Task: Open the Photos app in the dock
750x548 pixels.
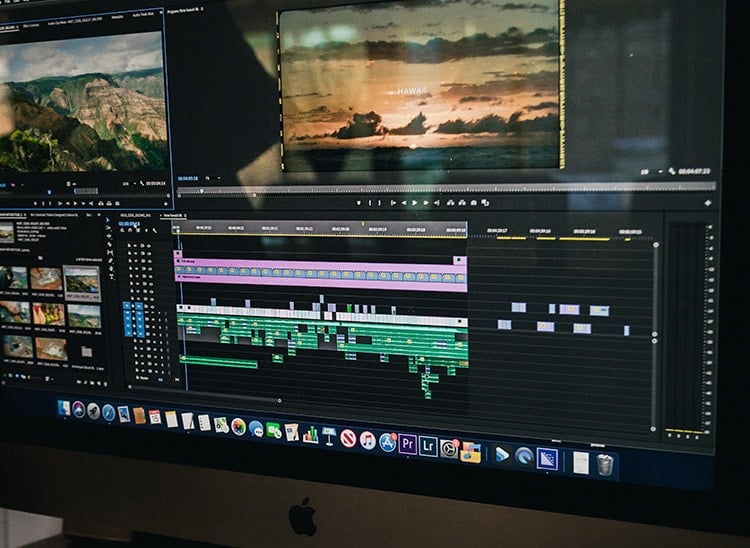Action: tap(238, 427)
